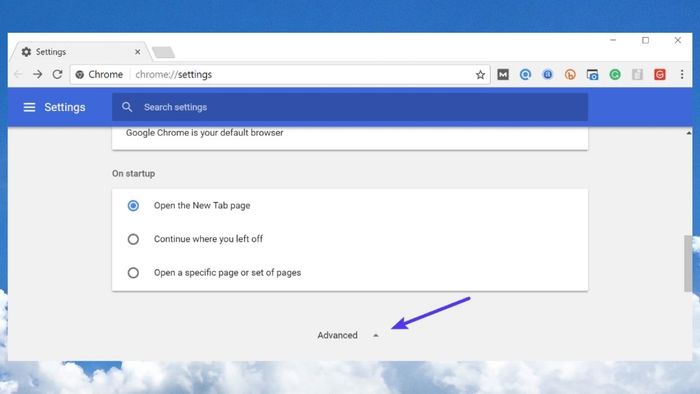Click 'Google Chrome is your default browser' text
The image size is (700, 394).
(204, 133)
